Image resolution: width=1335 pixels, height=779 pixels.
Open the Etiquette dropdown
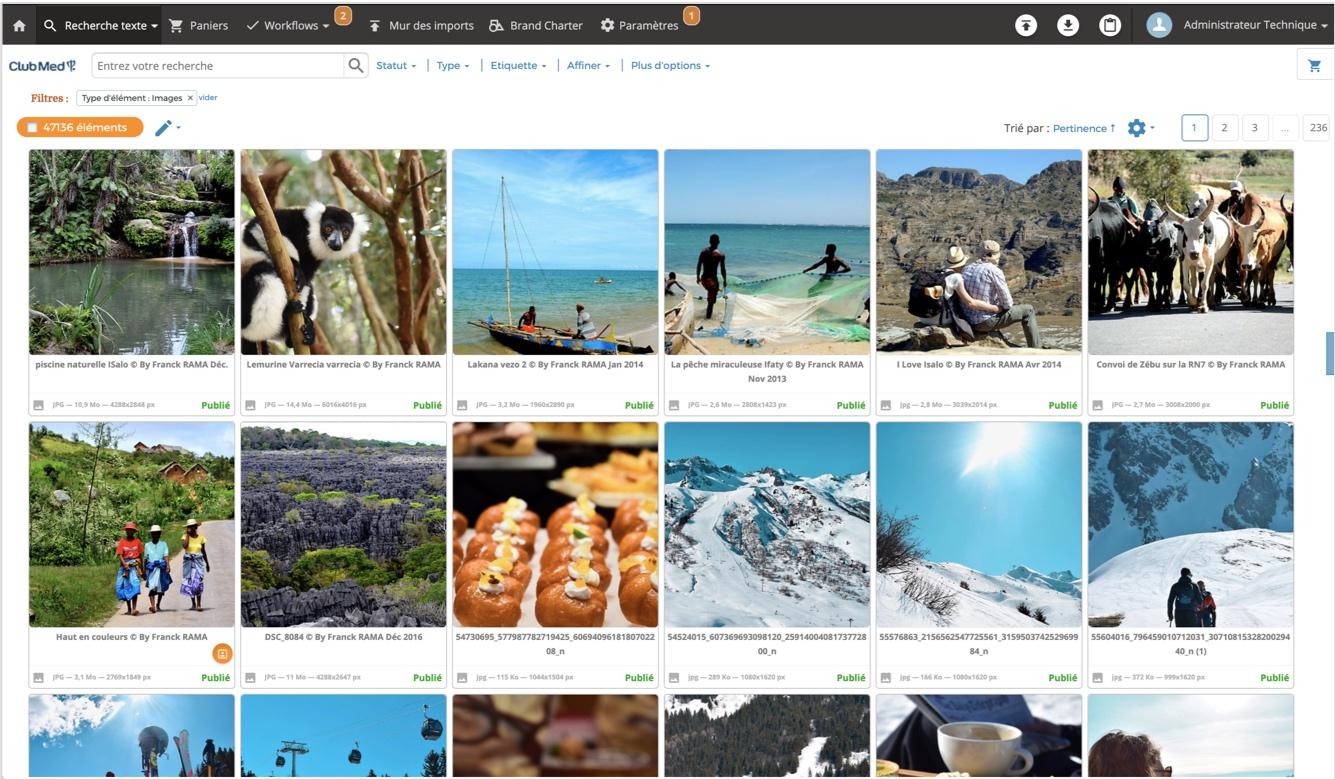(518, 66)
